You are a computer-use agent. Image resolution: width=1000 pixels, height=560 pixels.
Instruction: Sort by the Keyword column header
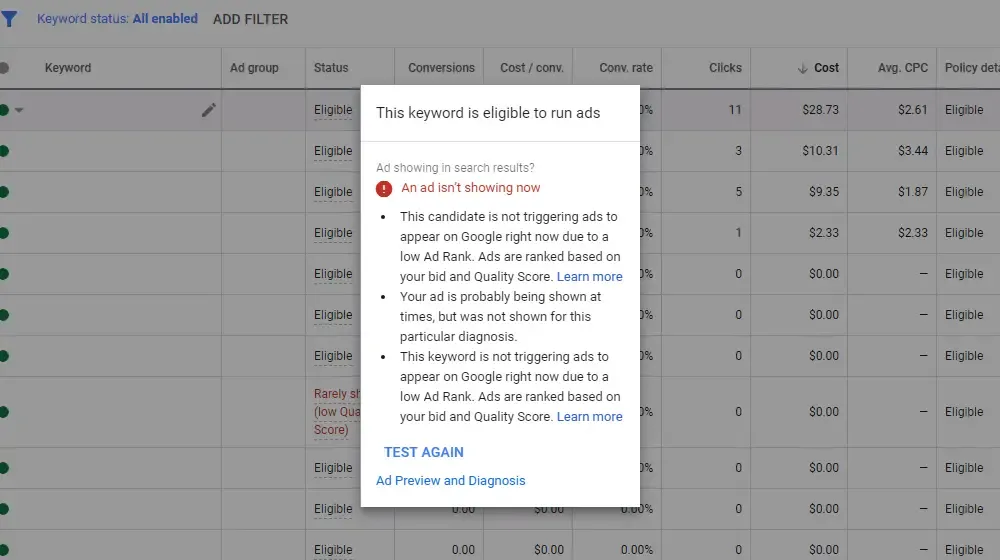(x=68, y=68)
